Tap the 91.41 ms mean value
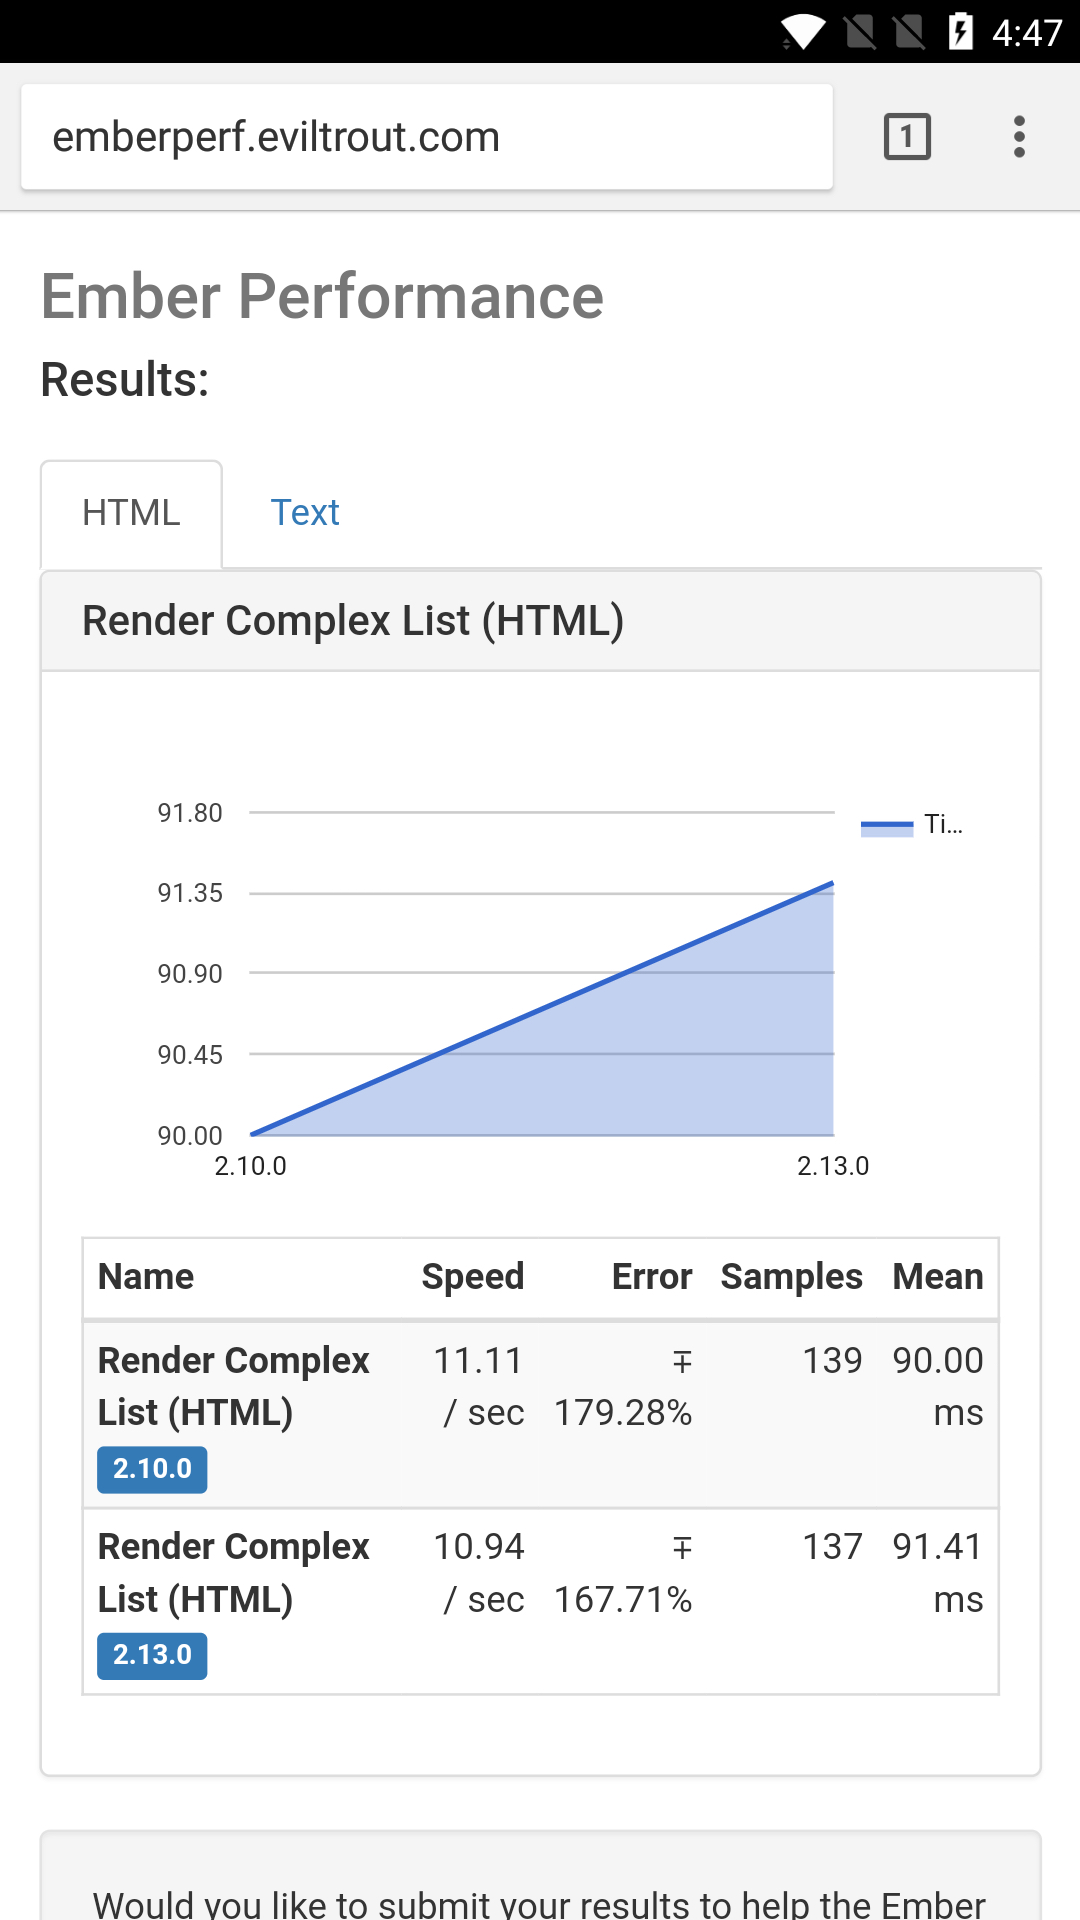The width and height of the screenshot is (1080, 1920). 937,1573
